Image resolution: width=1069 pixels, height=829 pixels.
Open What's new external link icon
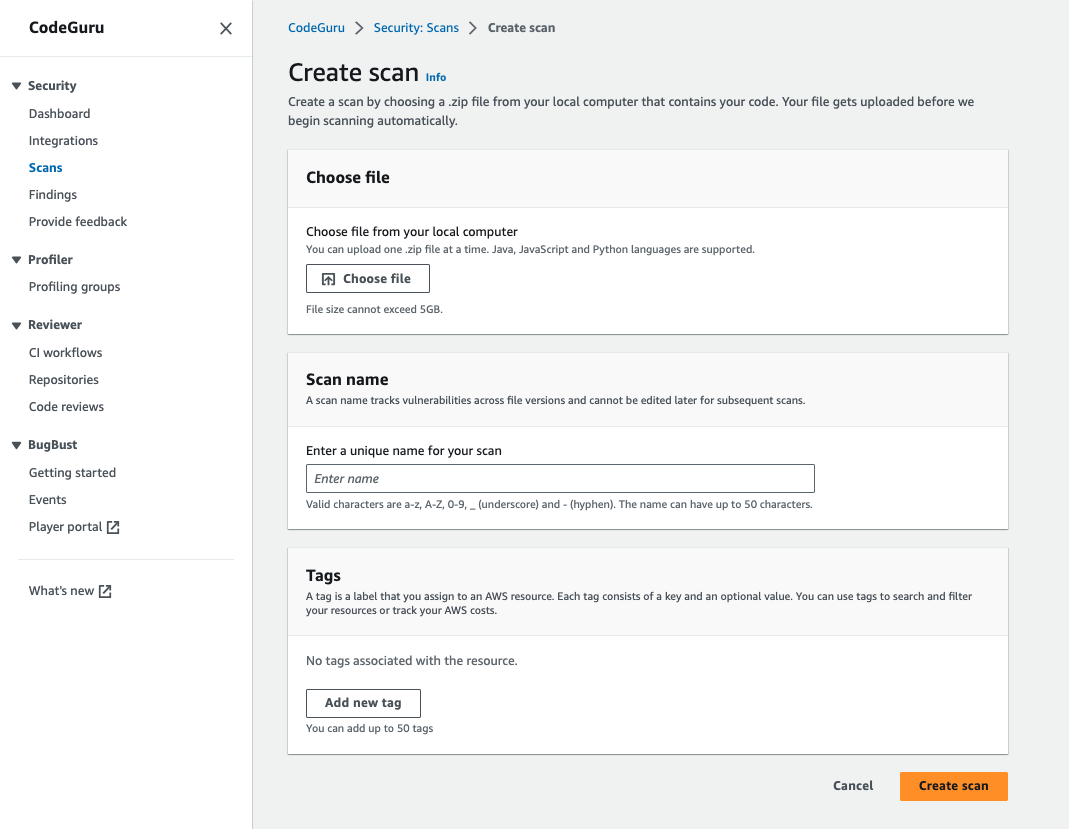pos(105,591)
